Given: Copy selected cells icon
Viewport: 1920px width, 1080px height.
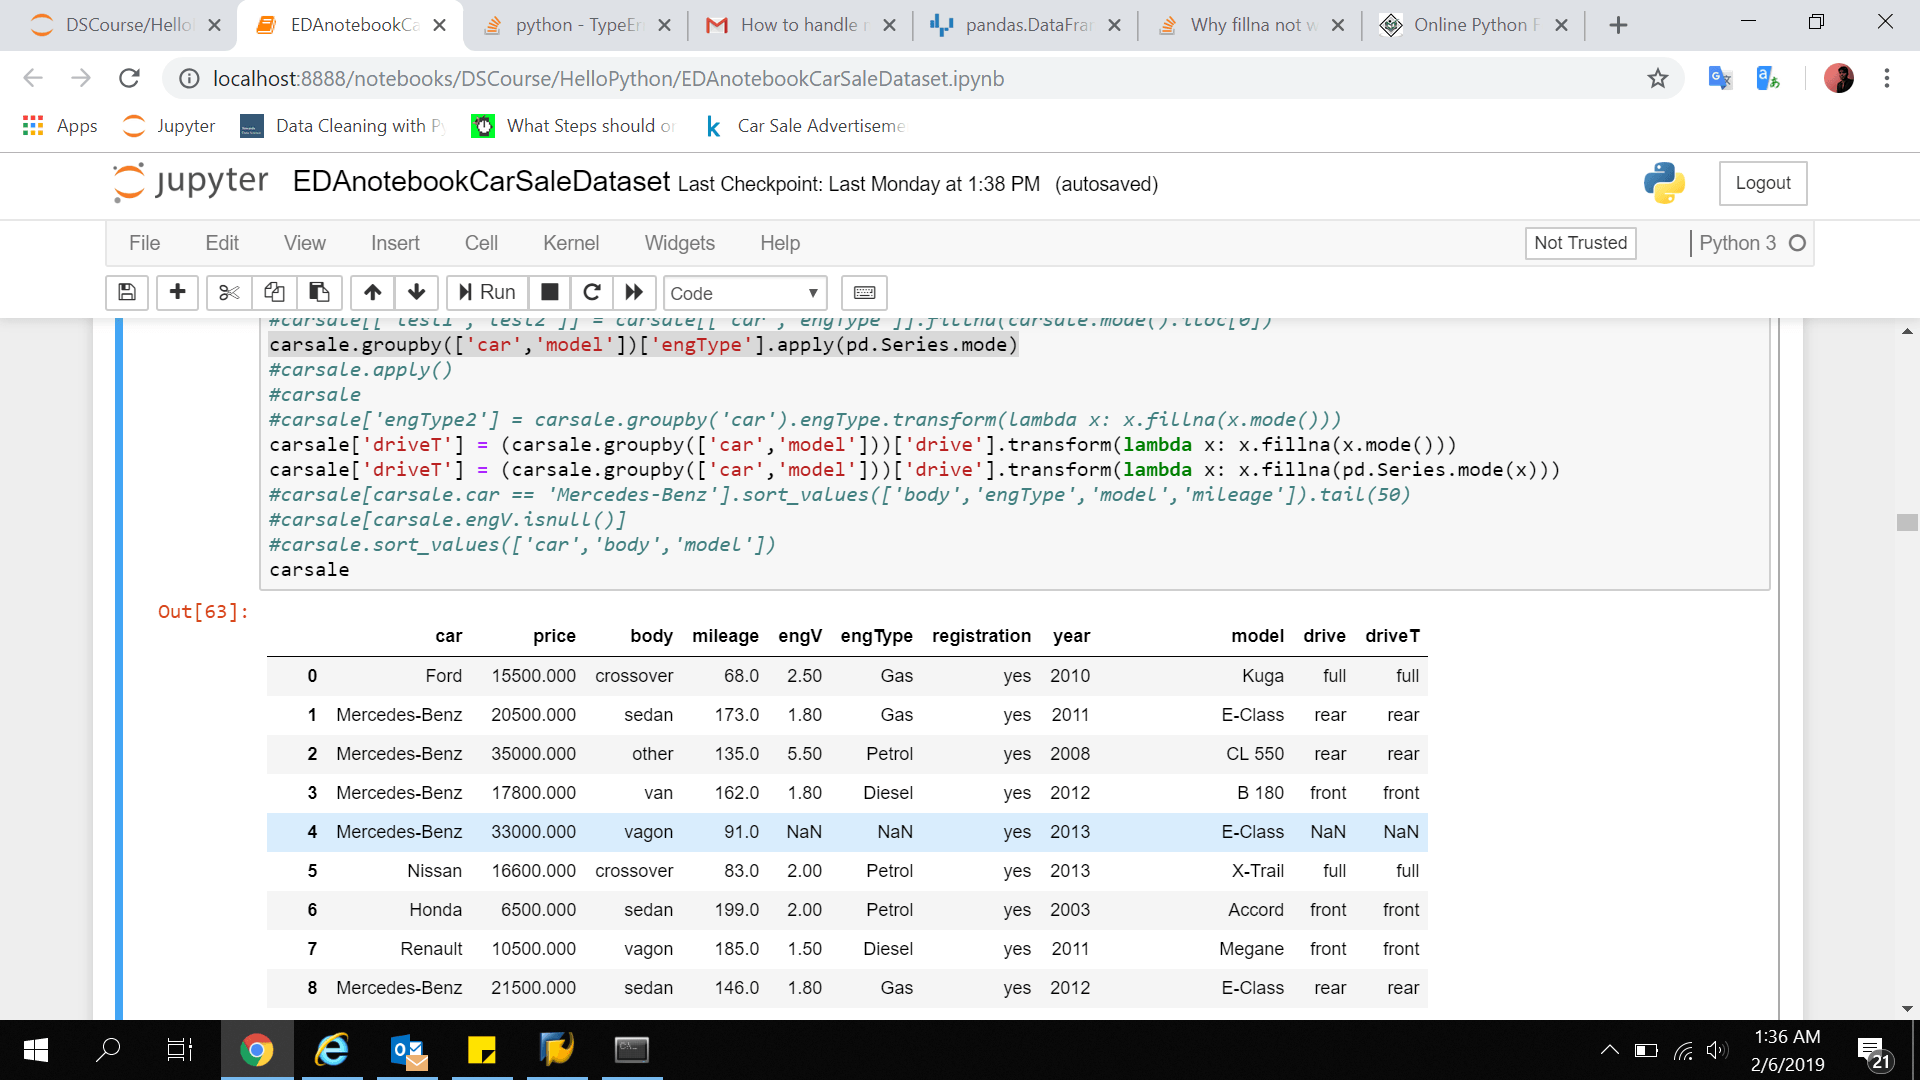Looking at the screenshot, I should coord(274,292).
